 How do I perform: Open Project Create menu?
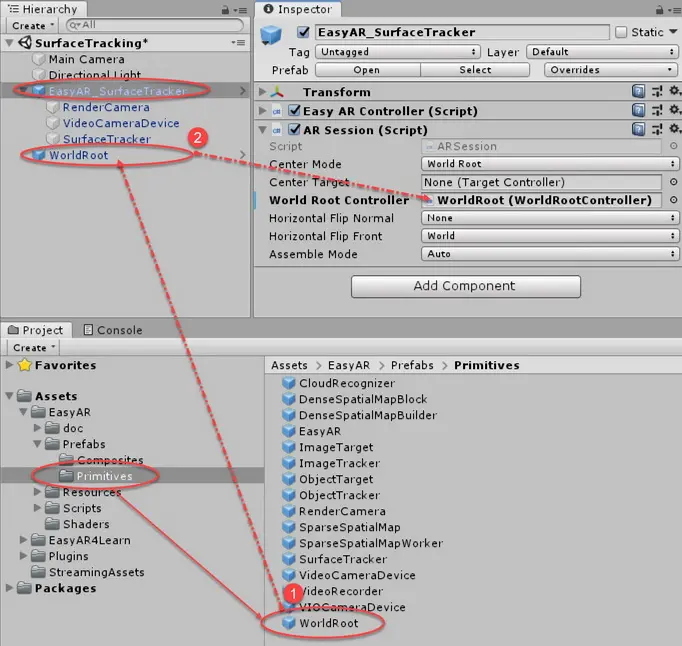pos(33,348)
